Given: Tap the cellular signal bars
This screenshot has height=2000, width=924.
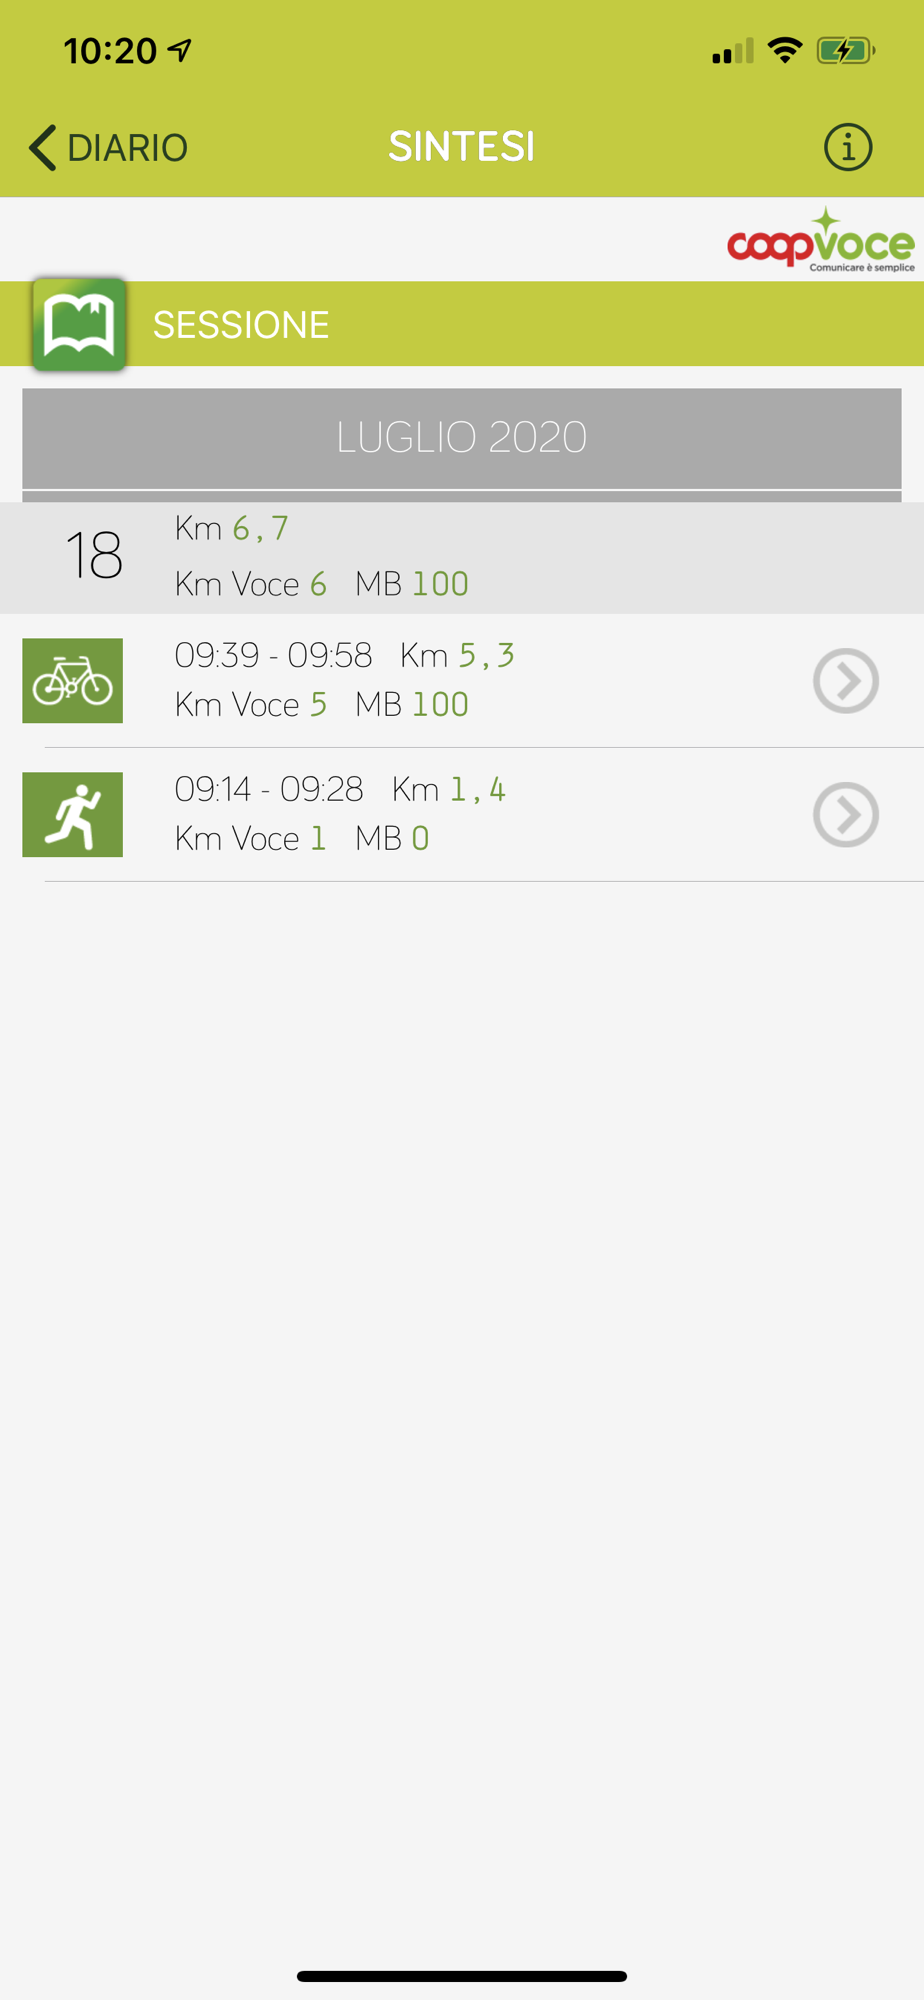Looking at the screenshot, I should (732, 51).
